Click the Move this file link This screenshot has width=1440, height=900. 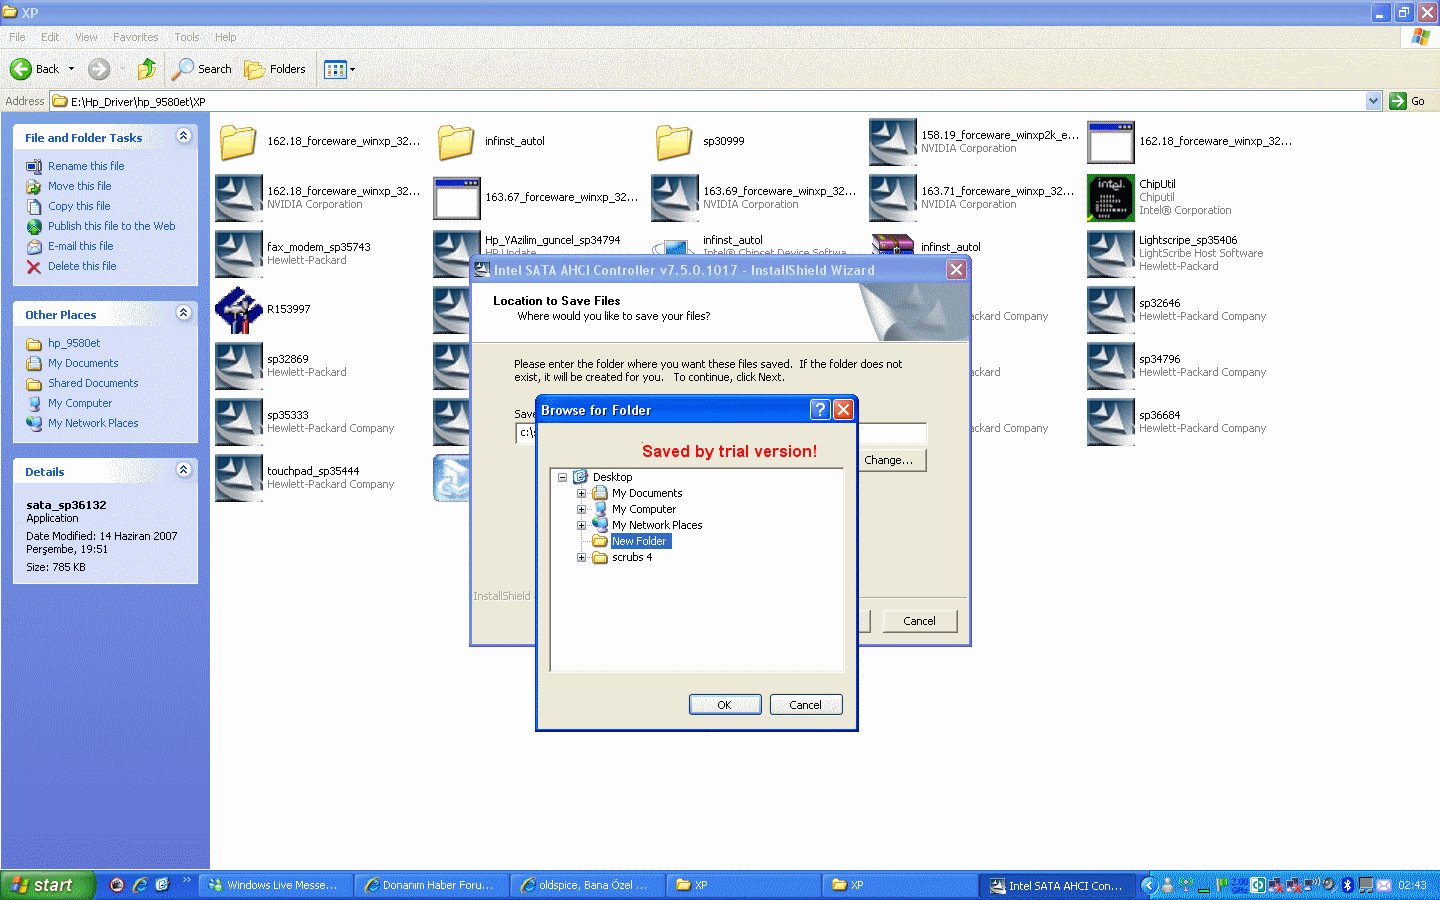[79, 186]
